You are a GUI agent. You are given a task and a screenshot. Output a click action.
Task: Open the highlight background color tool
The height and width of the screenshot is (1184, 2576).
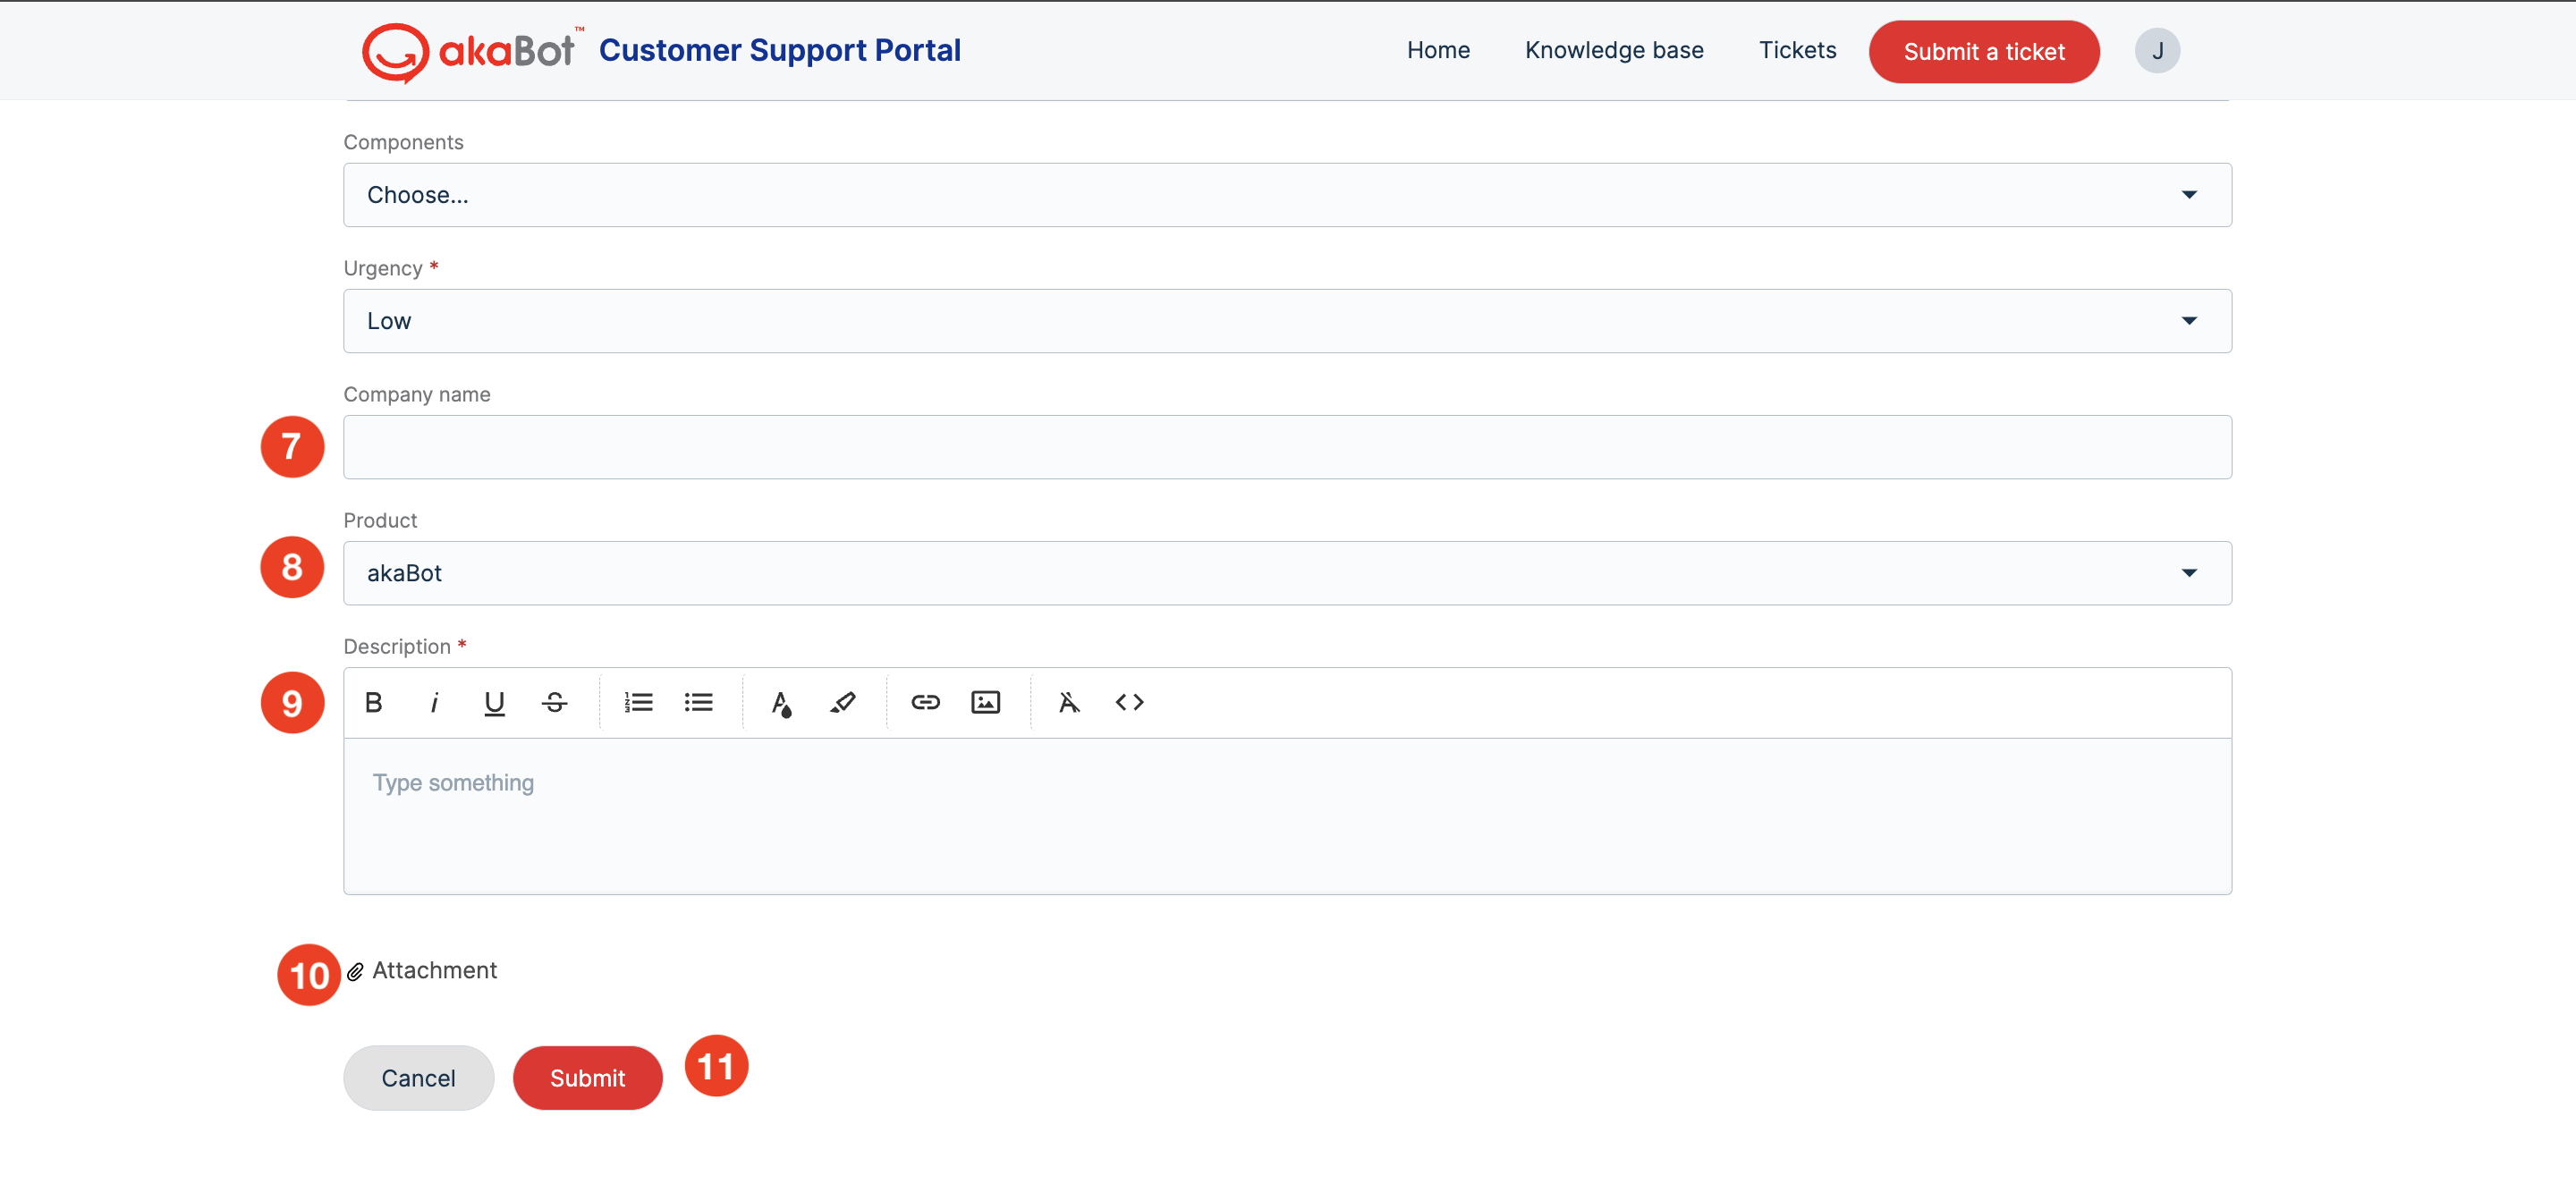[842, 702]
